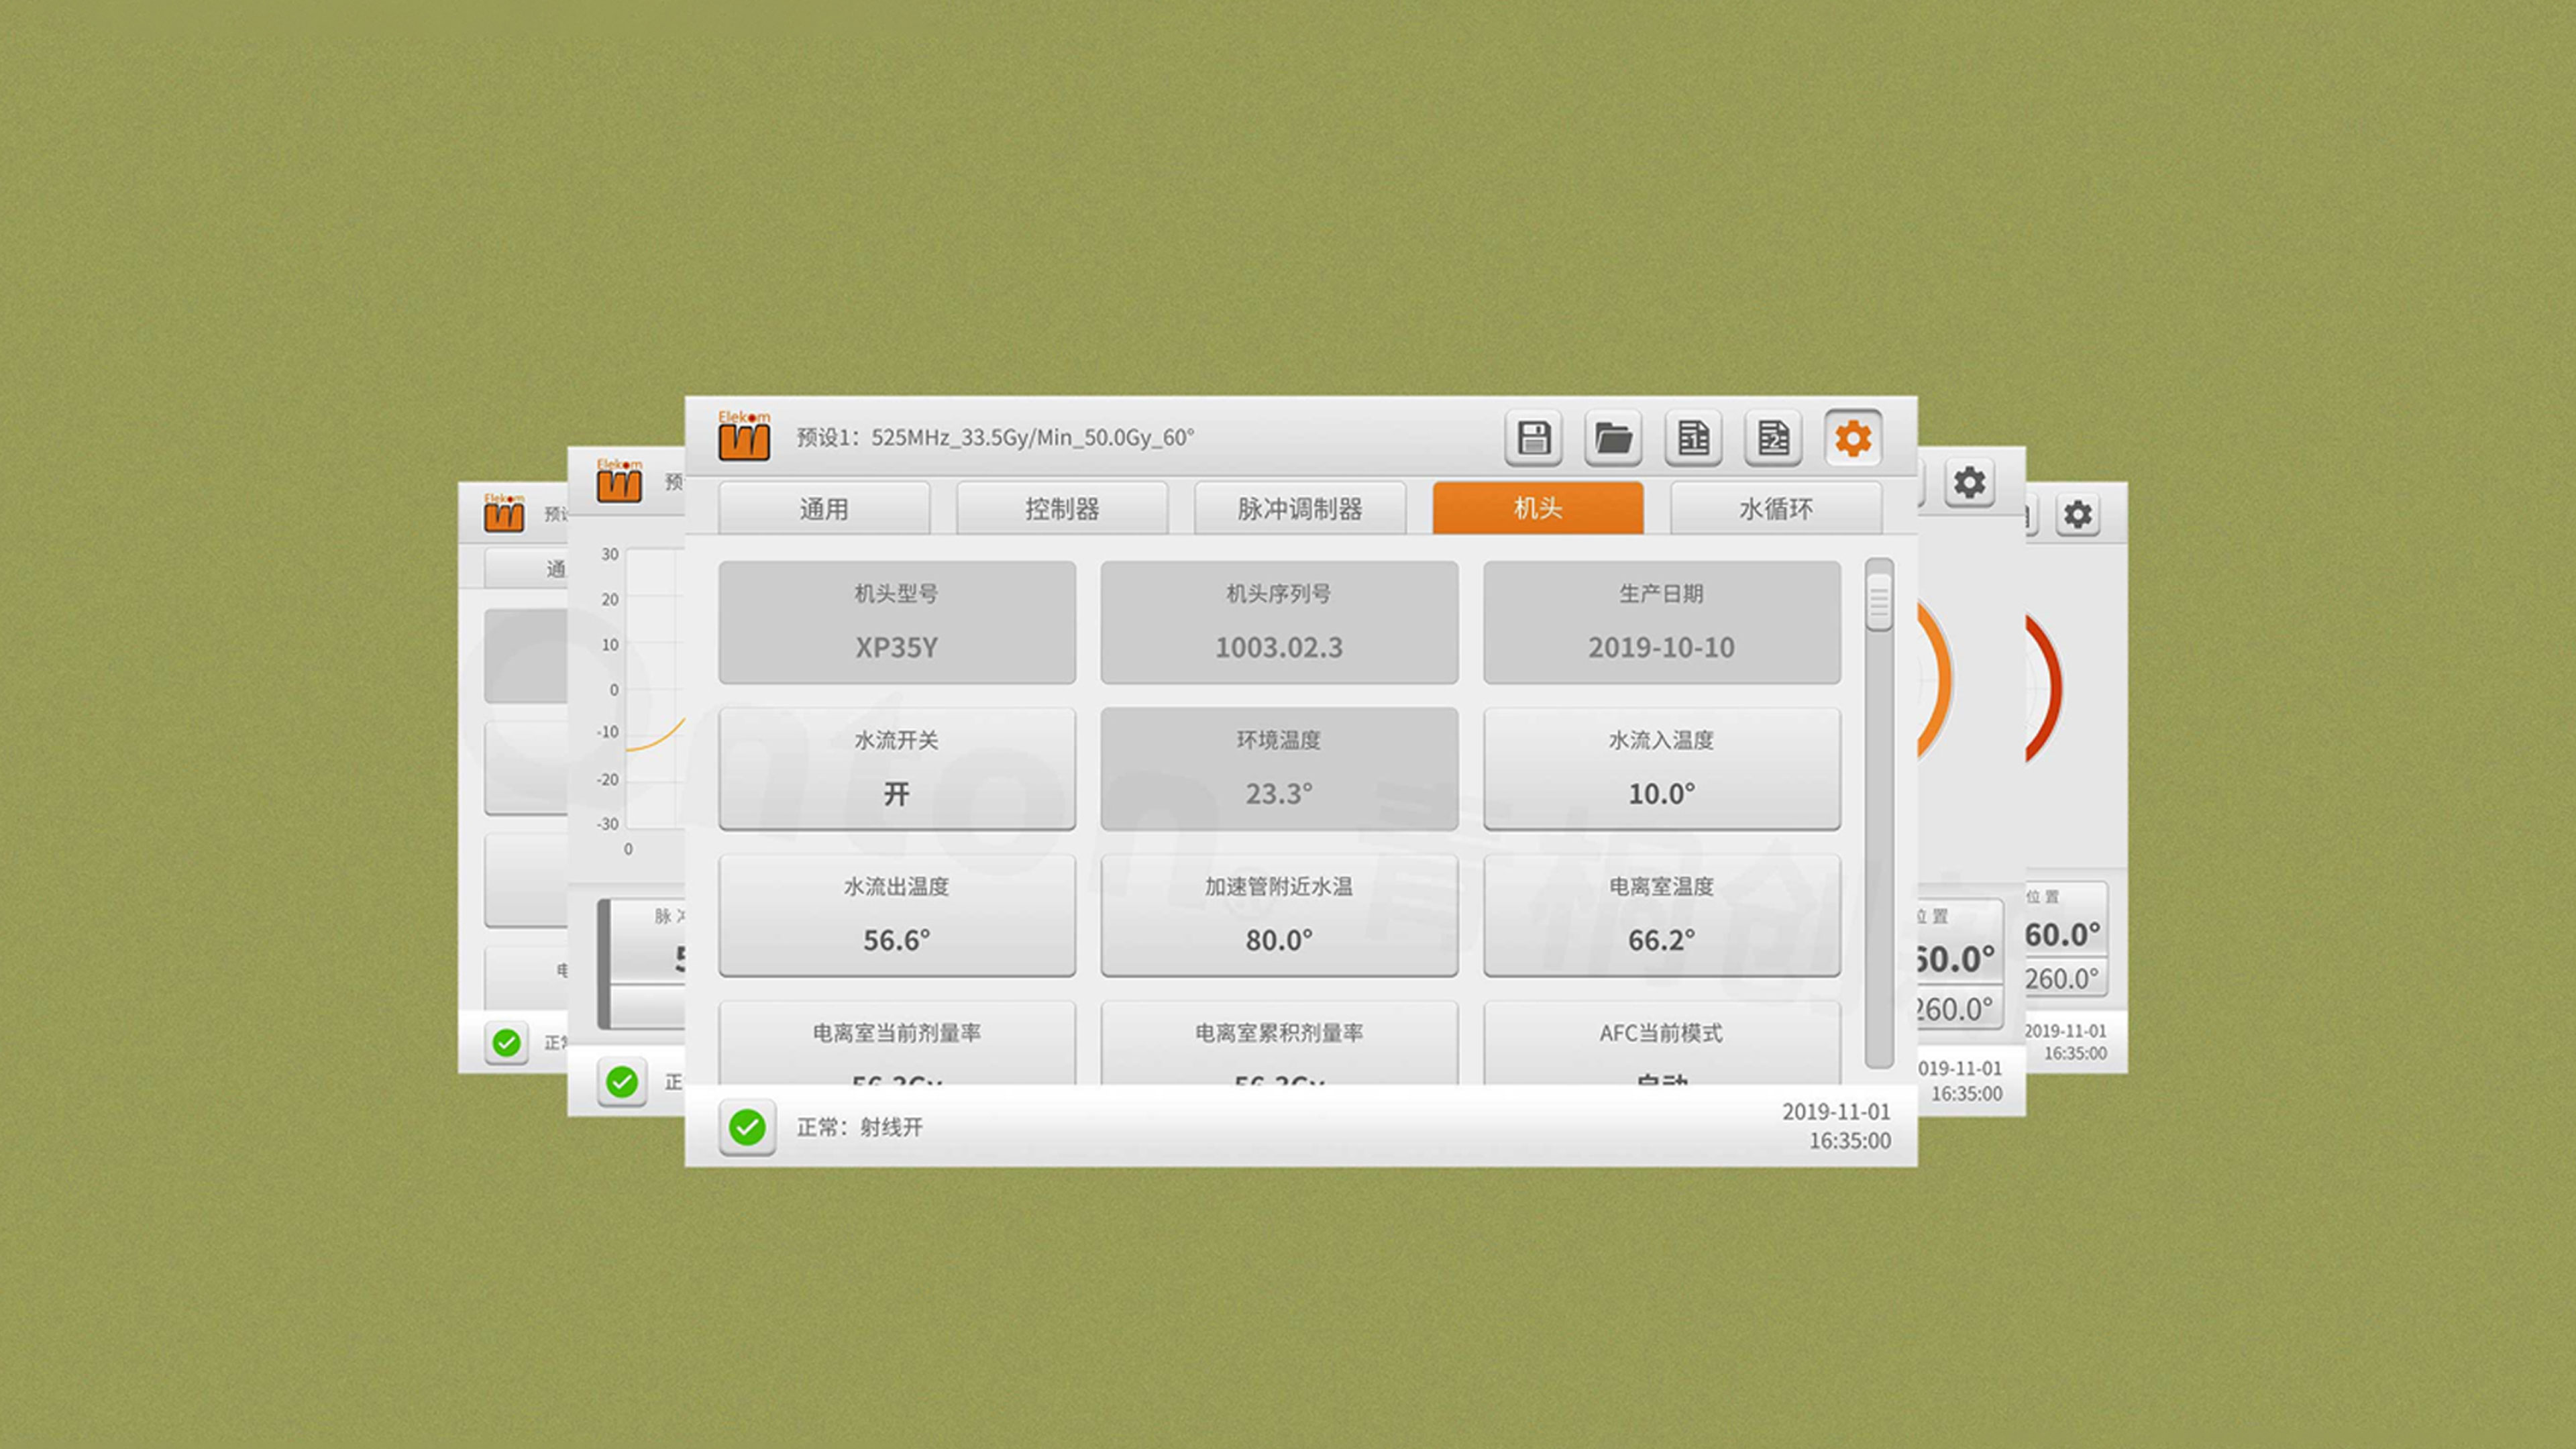The image size is (2576, 1449).
Task: Click the orange settings gear icon
Action: click(x=1853, y=438)
